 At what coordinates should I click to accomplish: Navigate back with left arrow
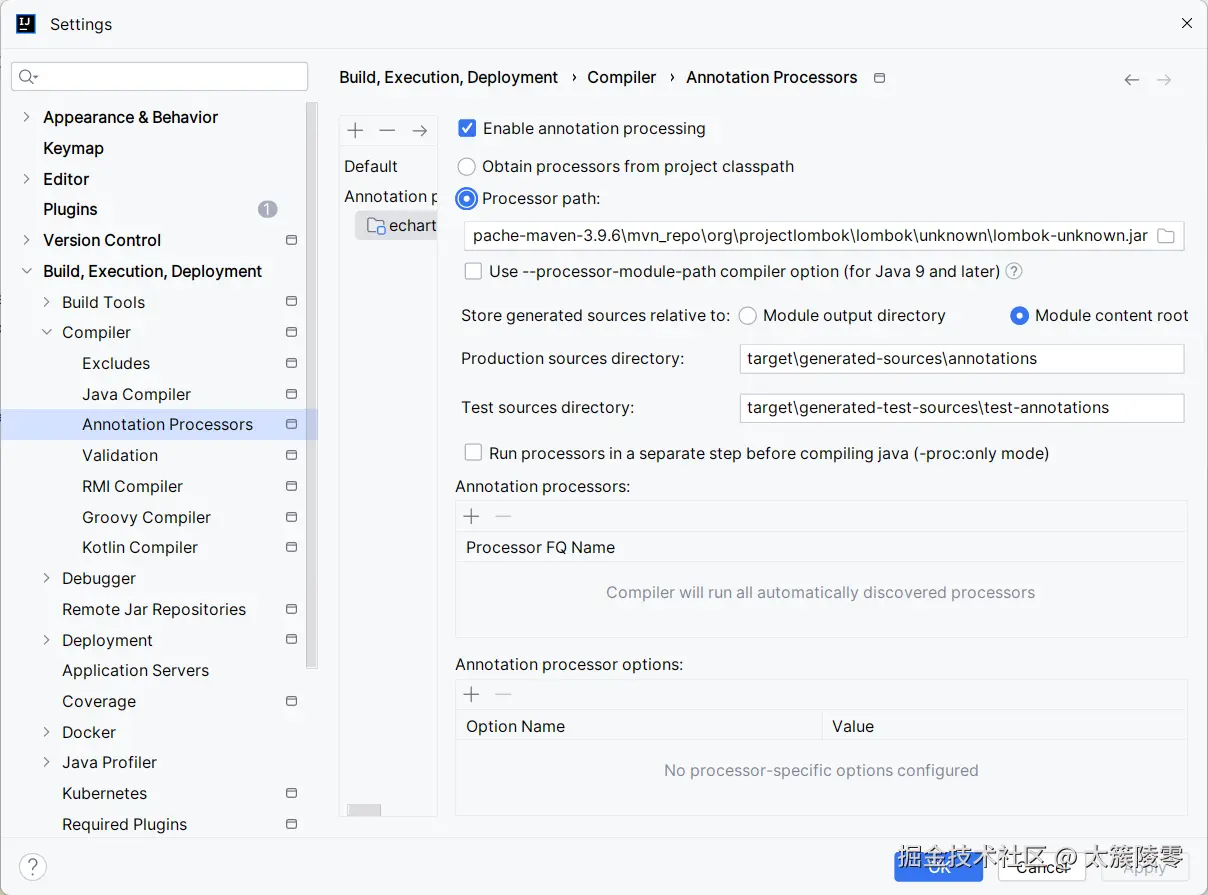1131,80
